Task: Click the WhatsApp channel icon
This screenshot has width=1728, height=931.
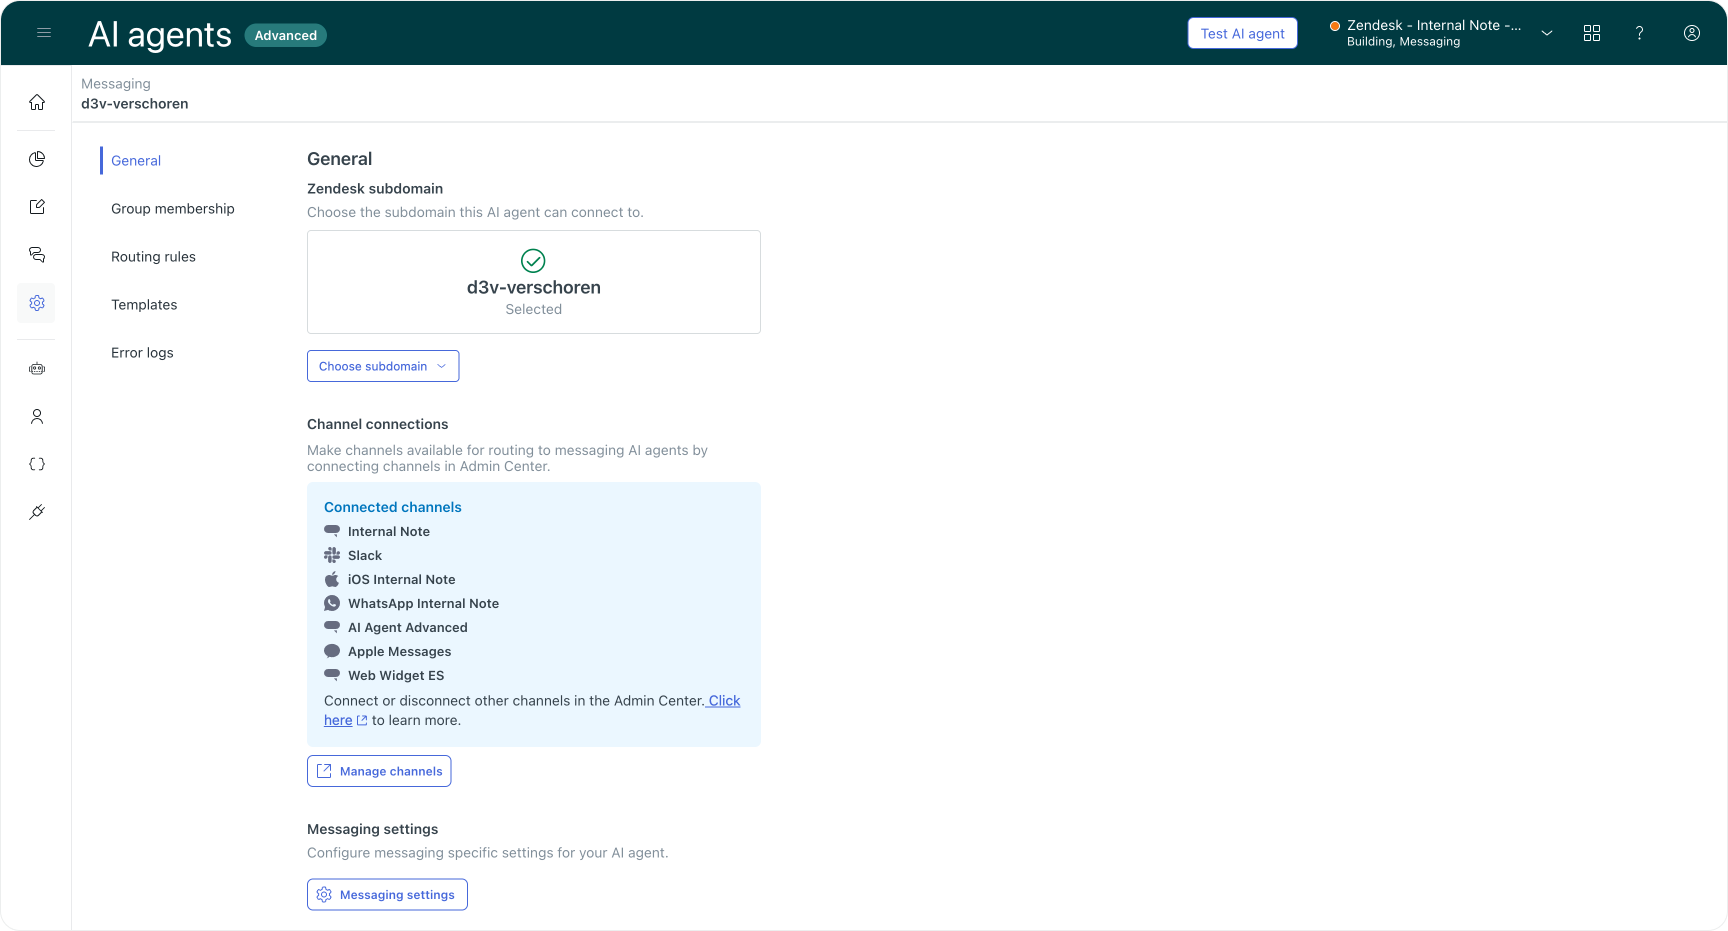Action: pos(332,603)
